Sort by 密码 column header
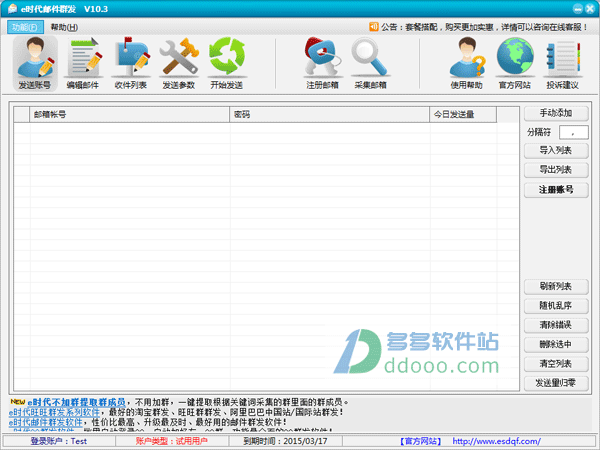Screen dimensions: 600x450 click(x=329, y=114)
